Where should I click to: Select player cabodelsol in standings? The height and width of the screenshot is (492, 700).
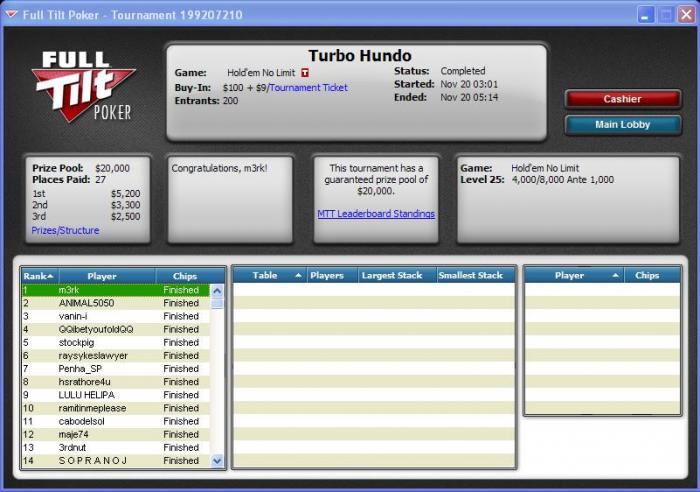pyautogui.click(x=116, y=421)
